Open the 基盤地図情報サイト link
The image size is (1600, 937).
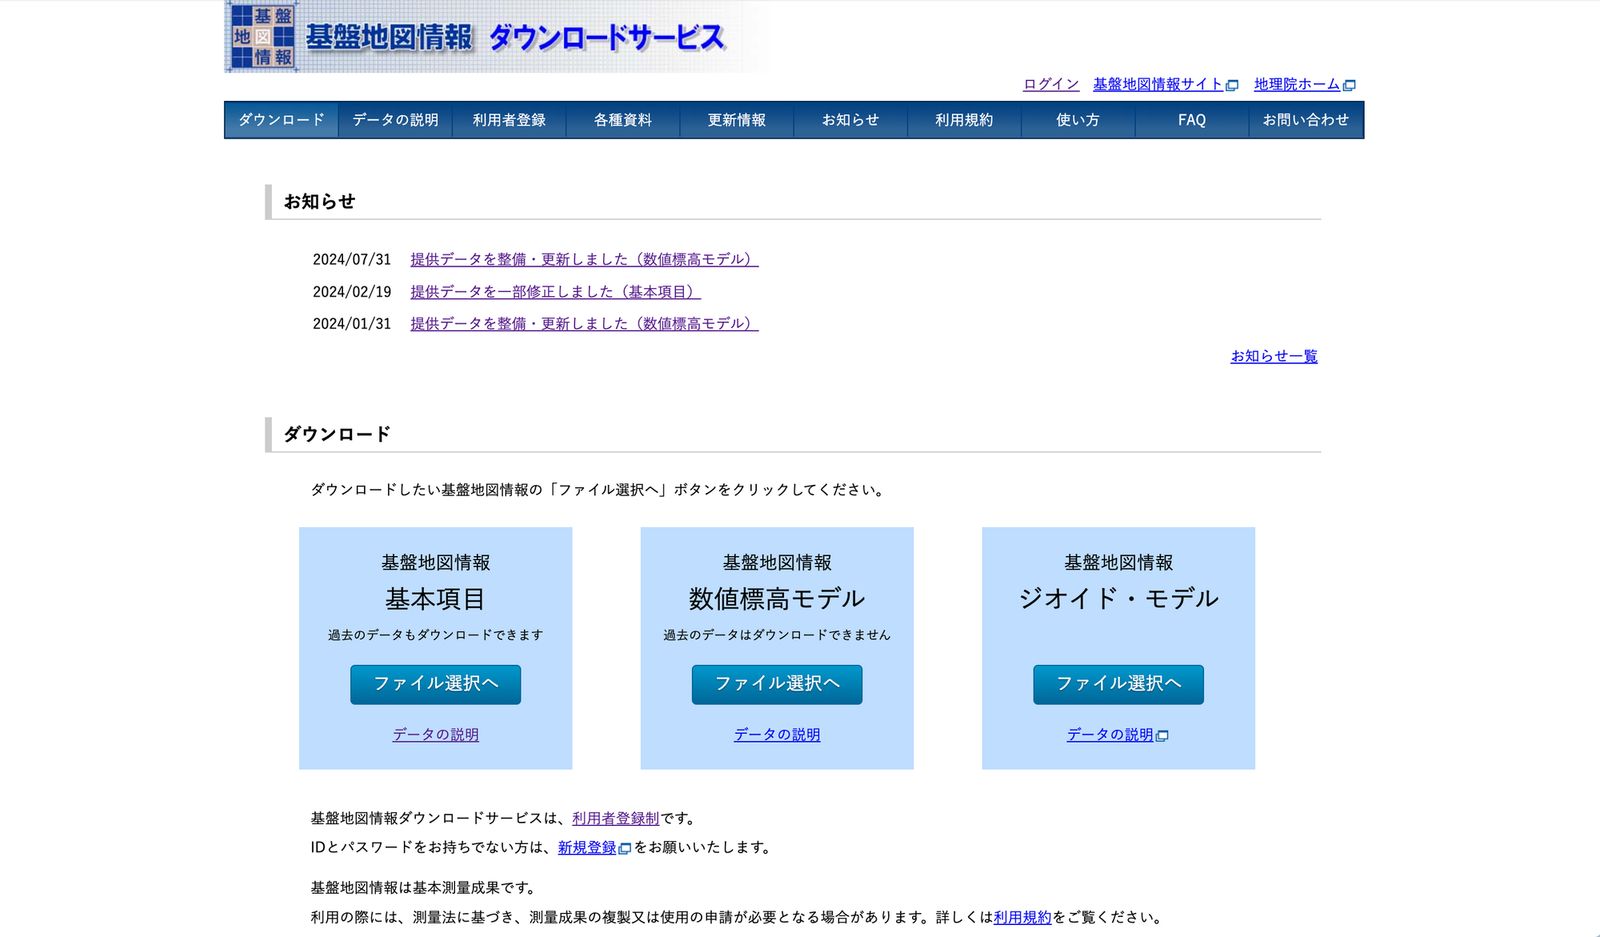coord(1158,84)
